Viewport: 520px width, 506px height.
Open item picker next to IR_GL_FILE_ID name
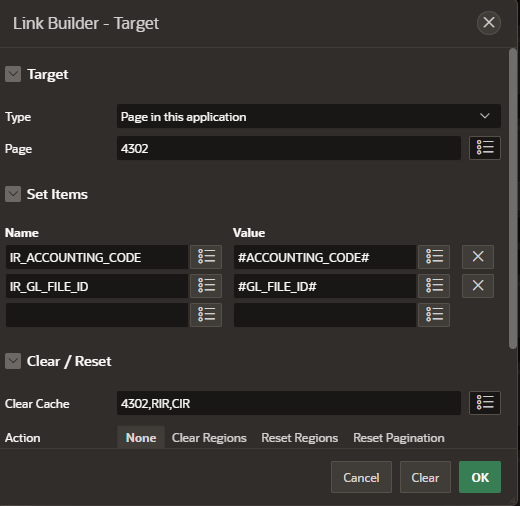pos(206,286)
